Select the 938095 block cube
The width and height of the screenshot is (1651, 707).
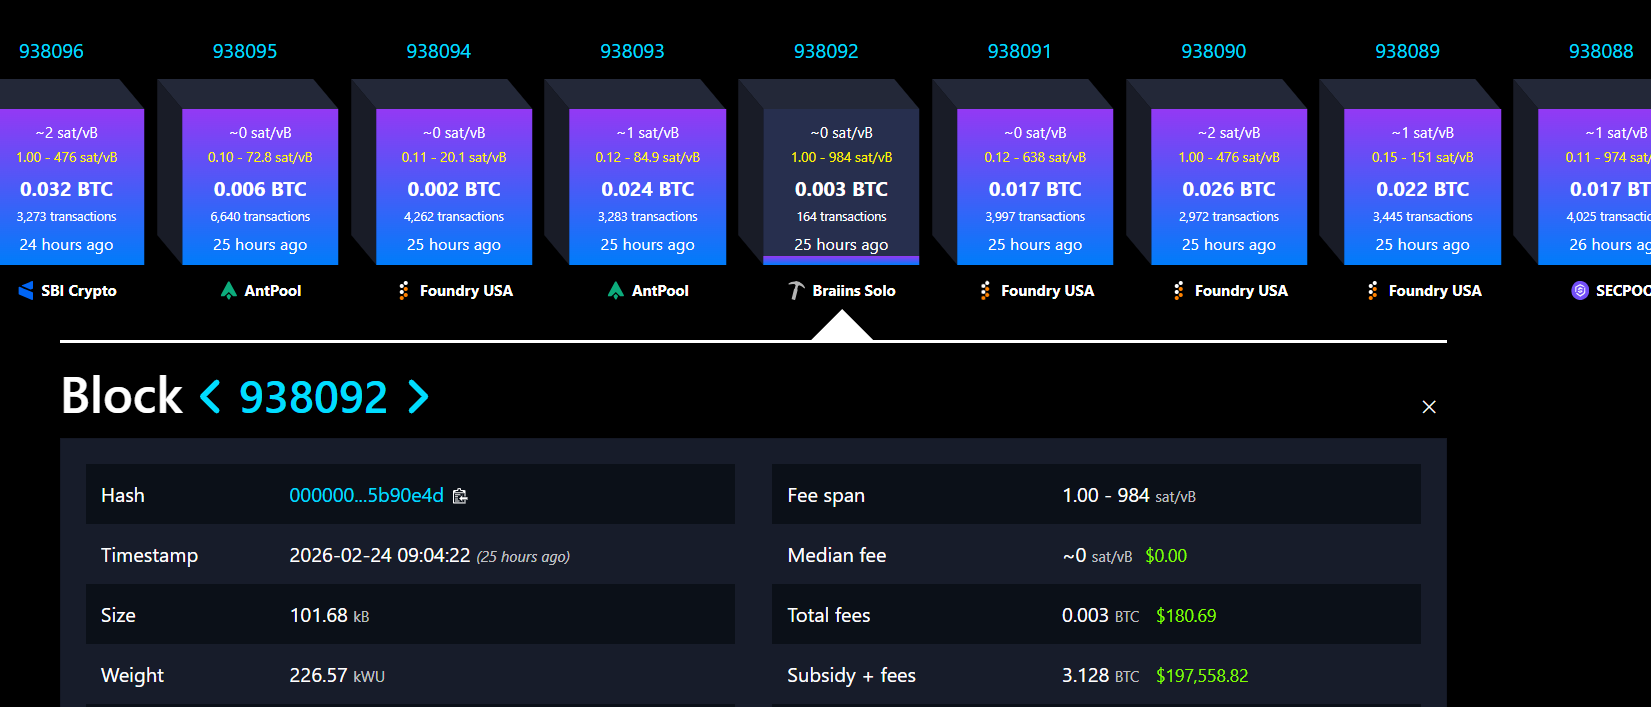260,188
